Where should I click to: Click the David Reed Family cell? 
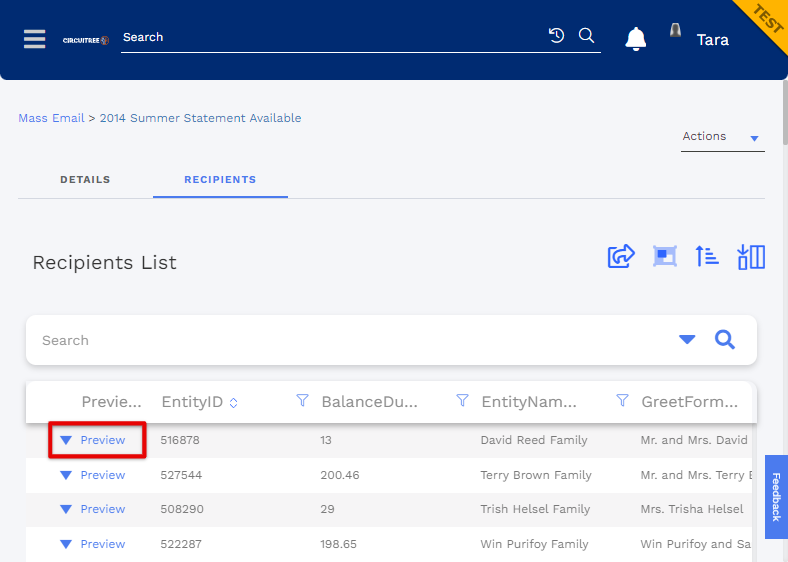click(534, 440)
